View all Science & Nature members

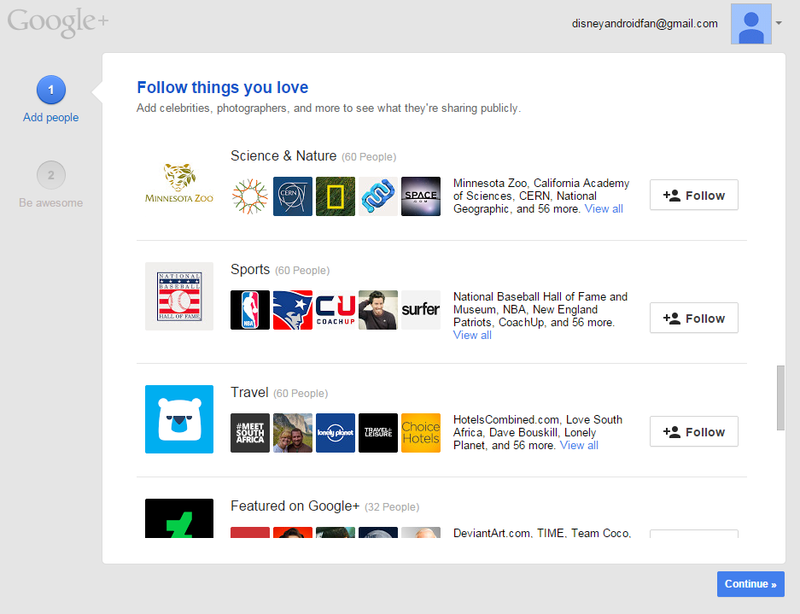[x=604, y=209]
